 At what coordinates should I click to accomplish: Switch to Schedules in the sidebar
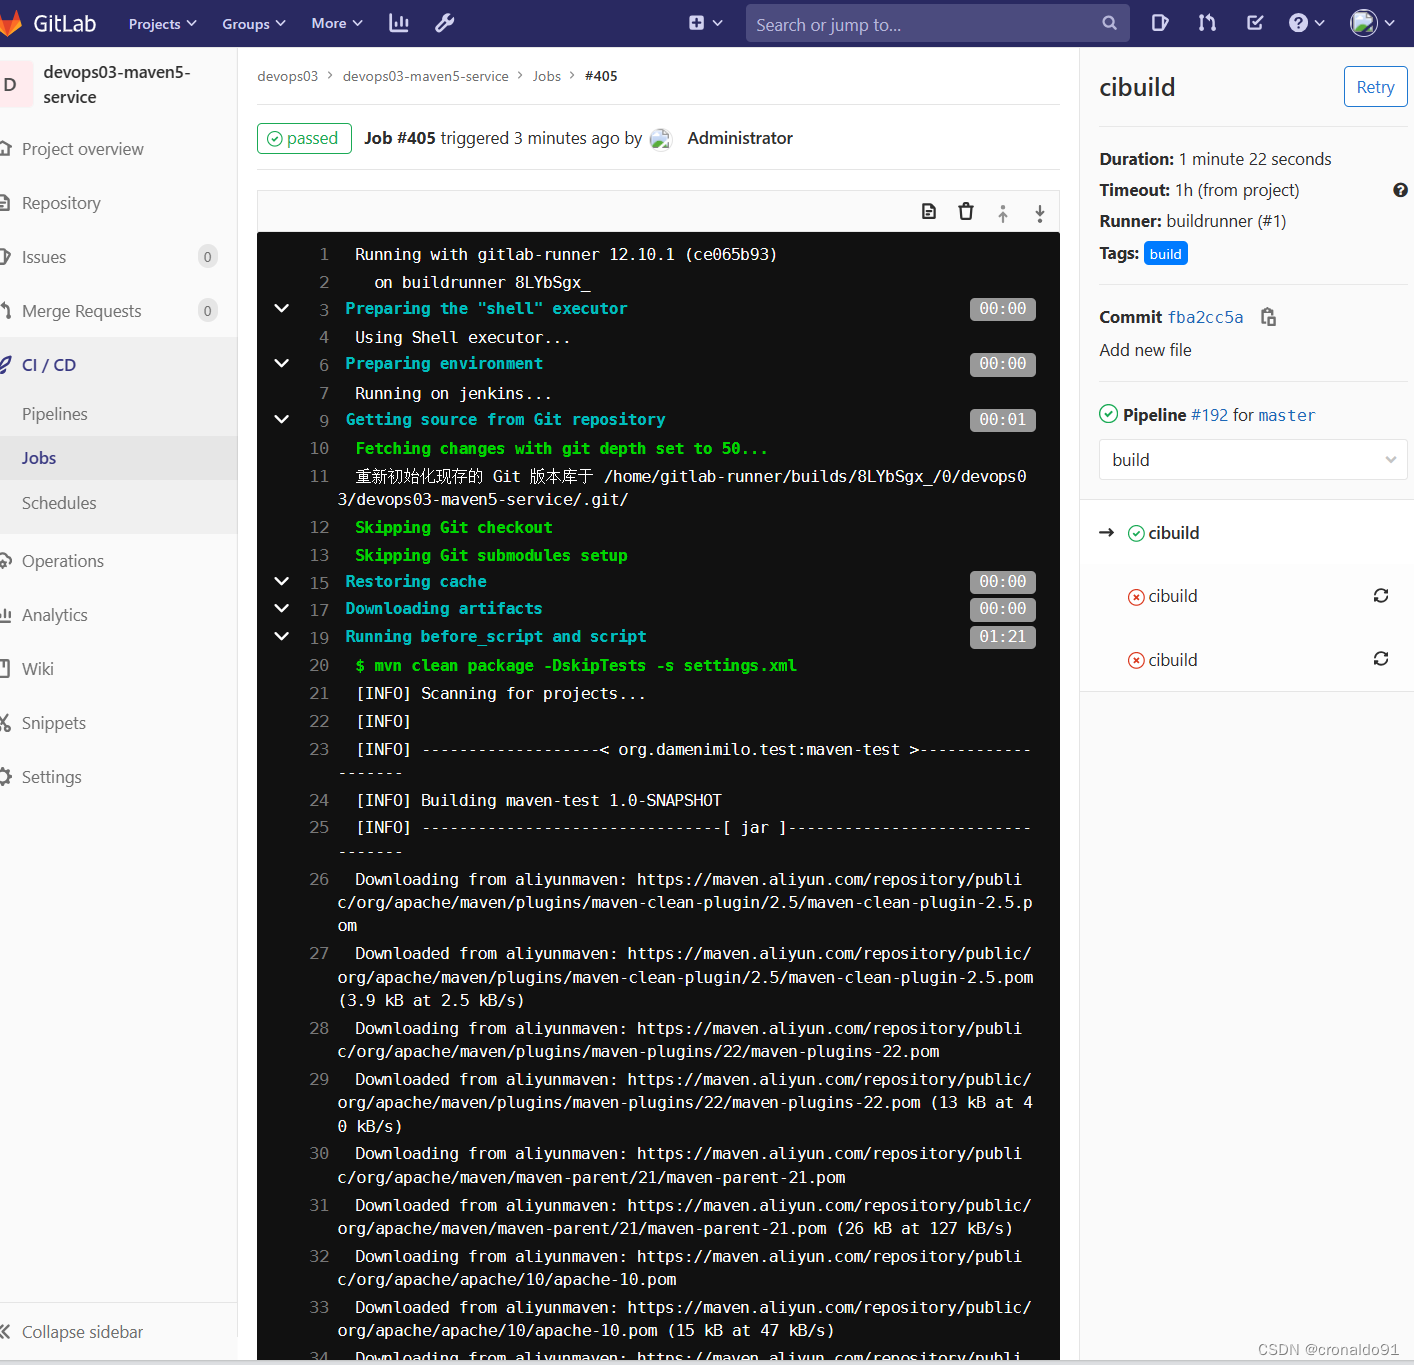59,503
